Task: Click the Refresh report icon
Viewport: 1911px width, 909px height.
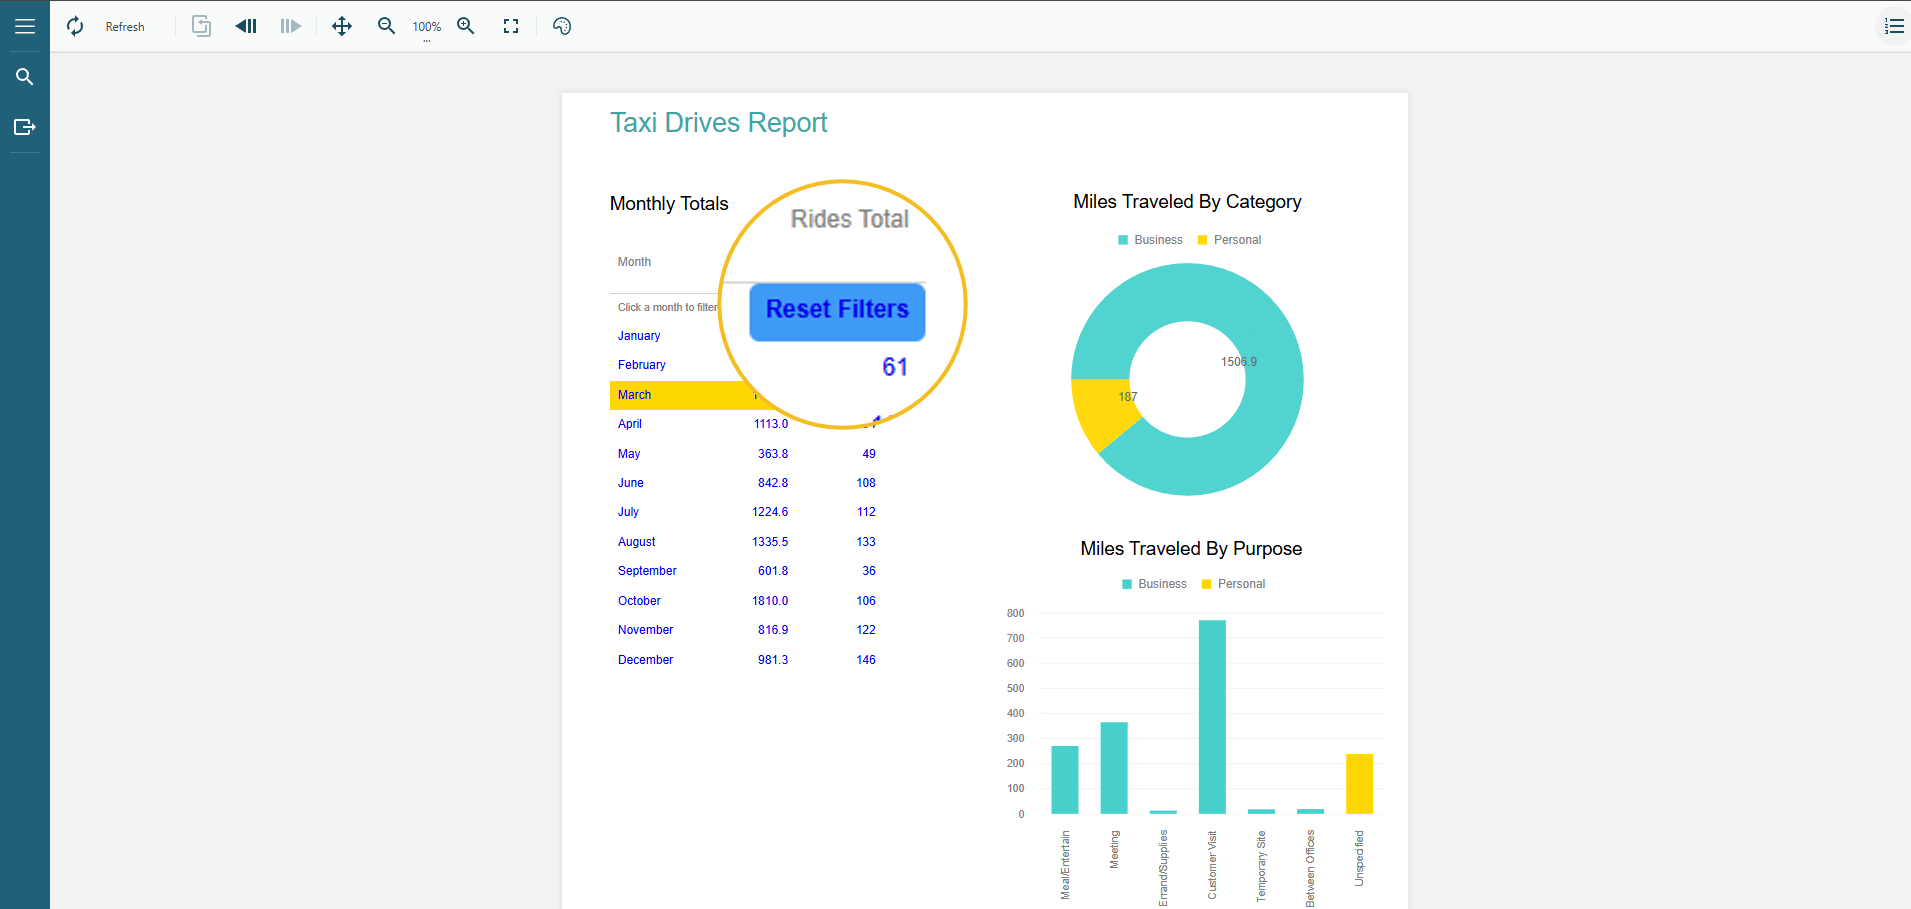Action: point(75,27)
